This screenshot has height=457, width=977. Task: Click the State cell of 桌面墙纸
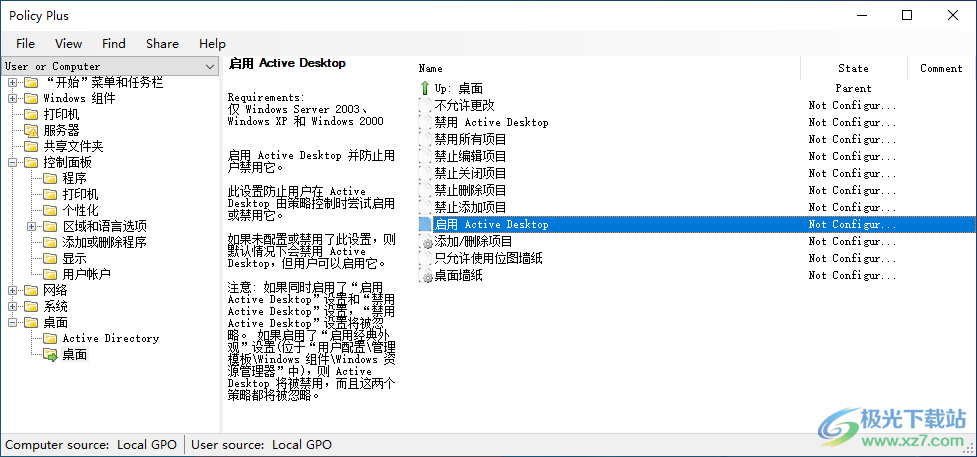pos(852,275)
